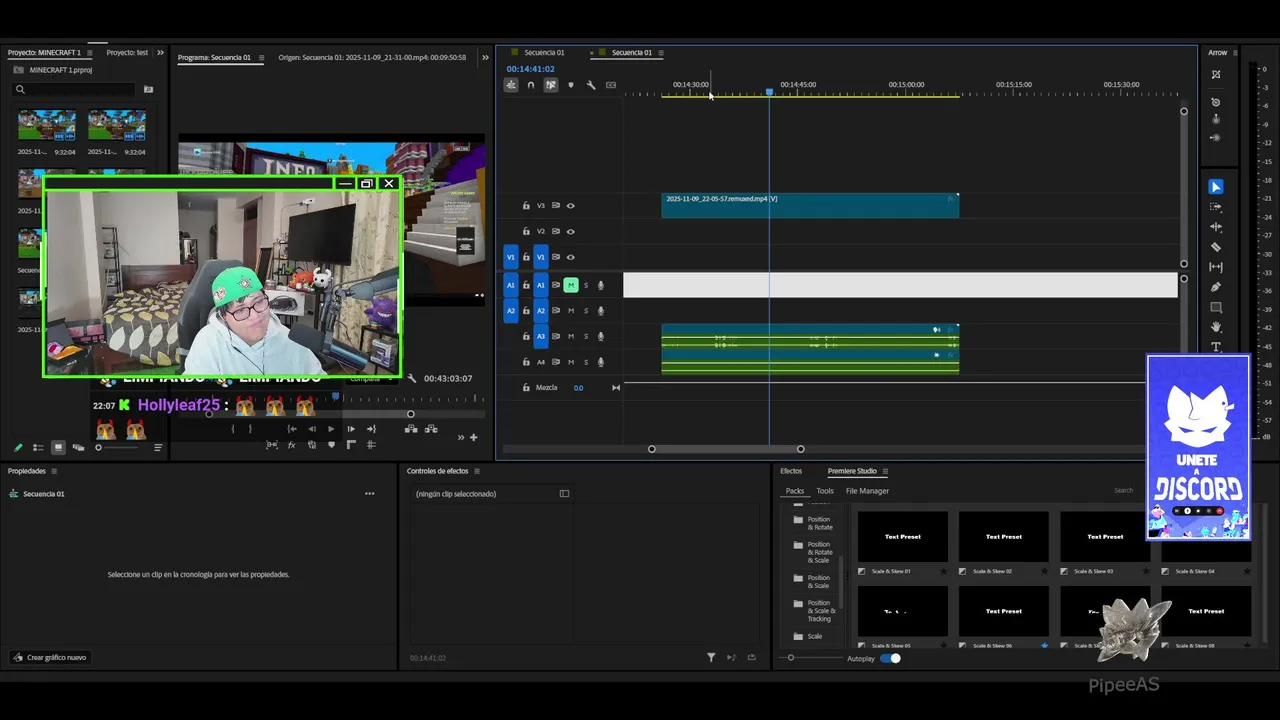Enable linked selection in the timeline
The height and width of the screenshot is (720, 1280).
coord(550,85)
